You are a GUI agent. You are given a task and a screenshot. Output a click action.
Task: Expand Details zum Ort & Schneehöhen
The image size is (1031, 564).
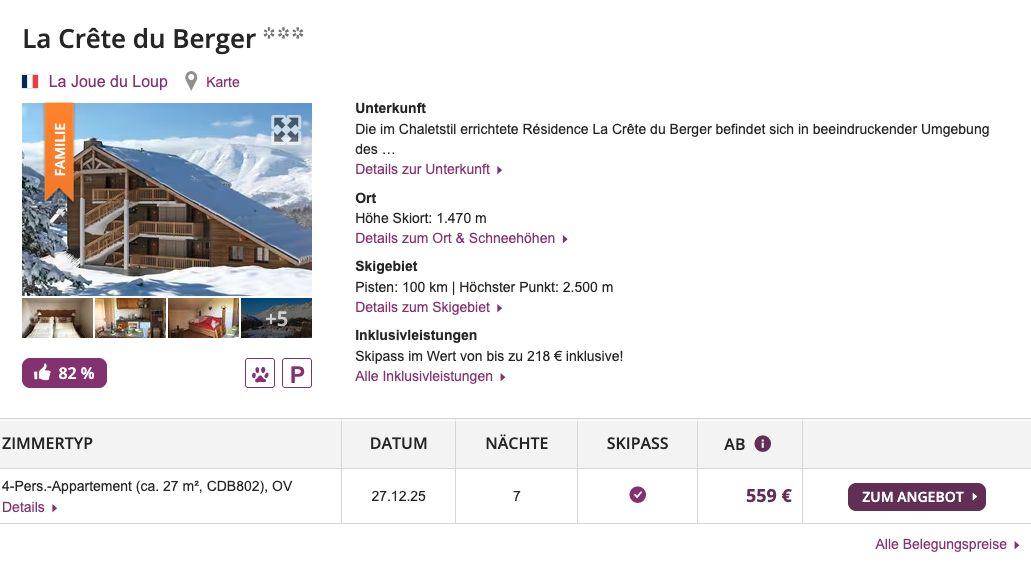(x=461, y=238)
